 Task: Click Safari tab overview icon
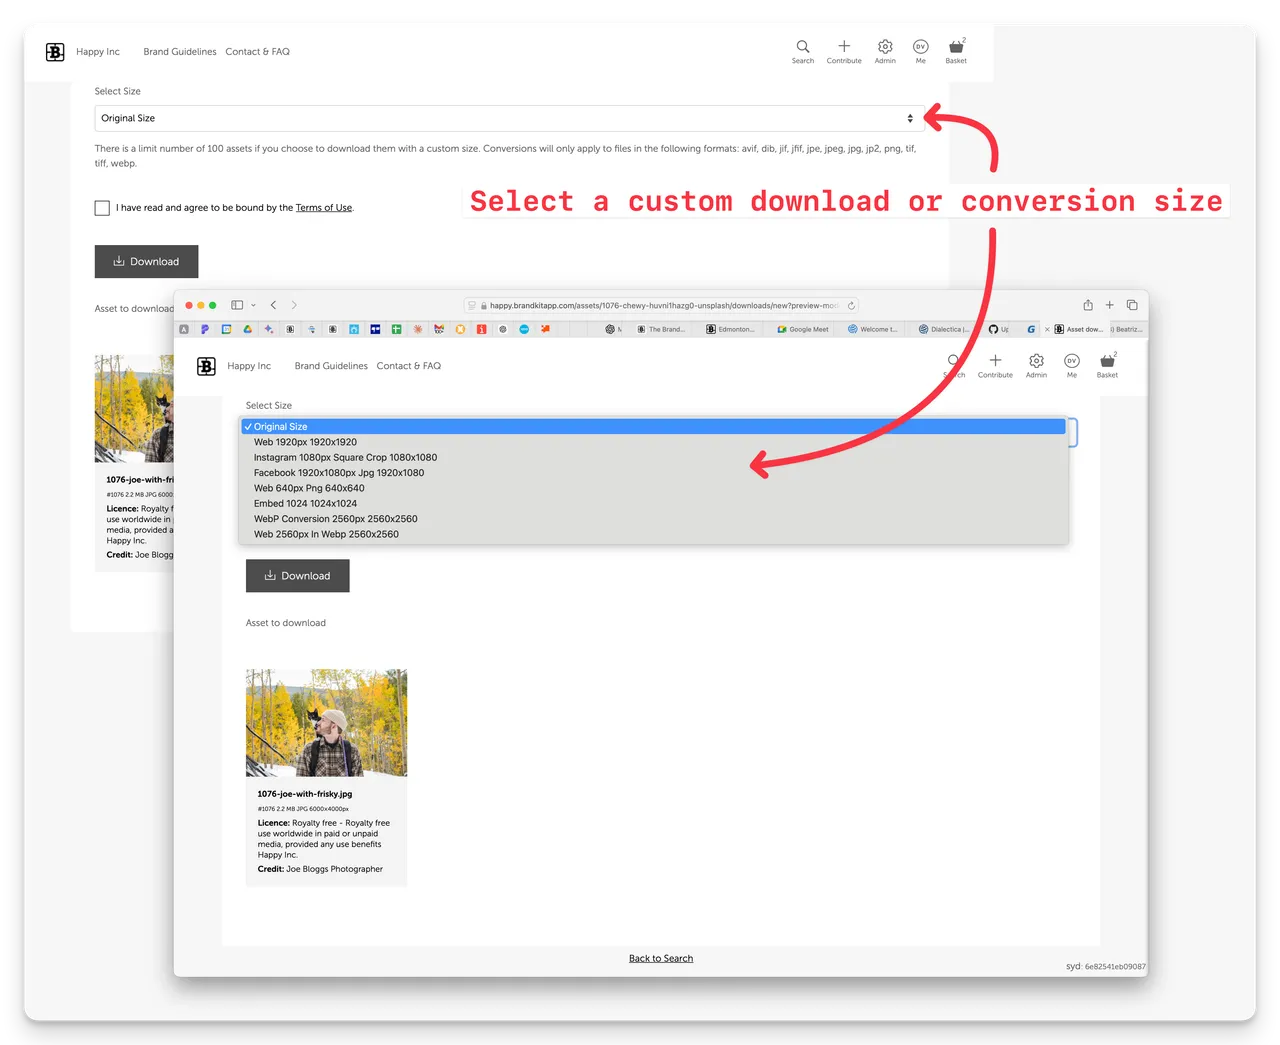click(x=1132, y=305)
